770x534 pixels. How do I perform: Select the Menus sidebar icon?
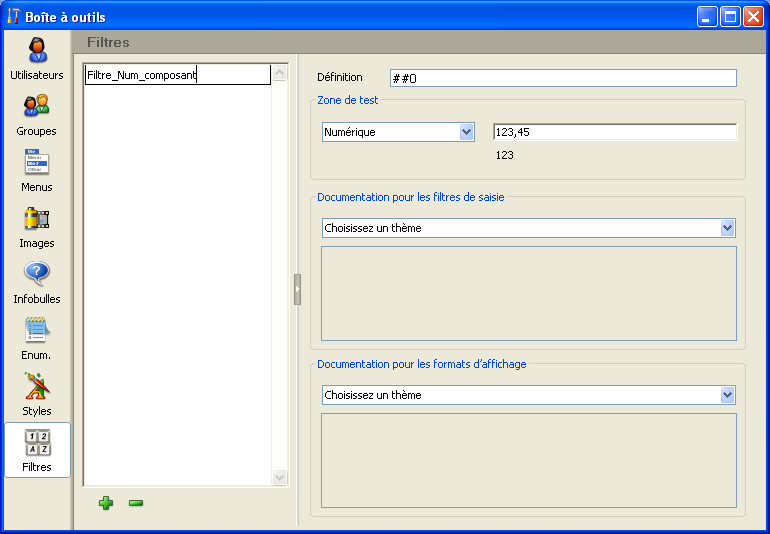click(x=37, y=171)
